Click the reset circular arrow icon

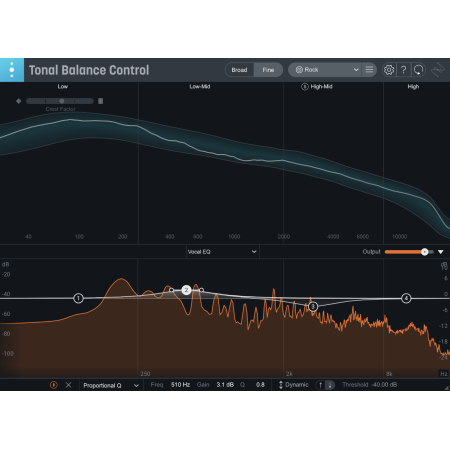[x=418, y=70]
